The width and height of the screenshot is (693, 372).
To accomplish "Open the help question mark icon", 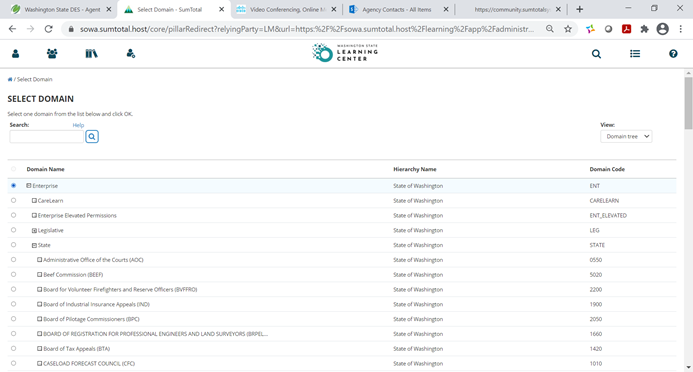I will tap(673, 54).
